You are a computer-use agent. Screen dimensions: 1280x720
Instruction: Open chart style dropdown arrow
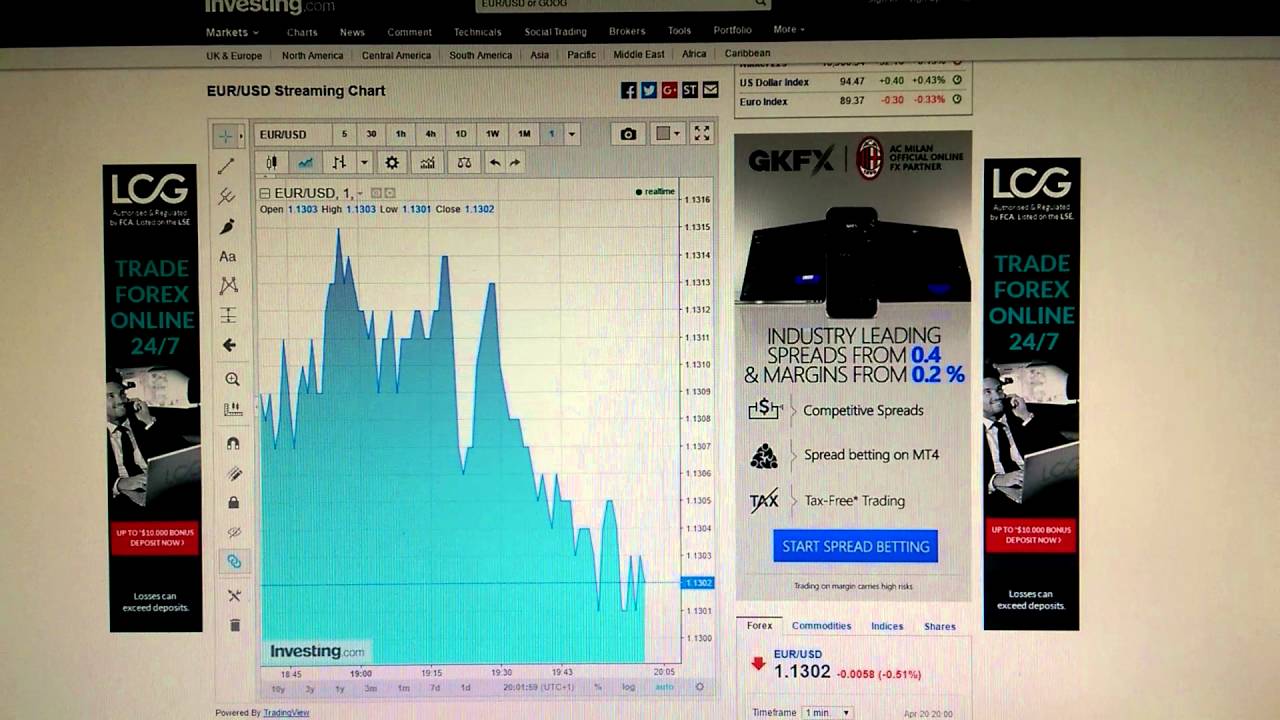tap(363, 163)
